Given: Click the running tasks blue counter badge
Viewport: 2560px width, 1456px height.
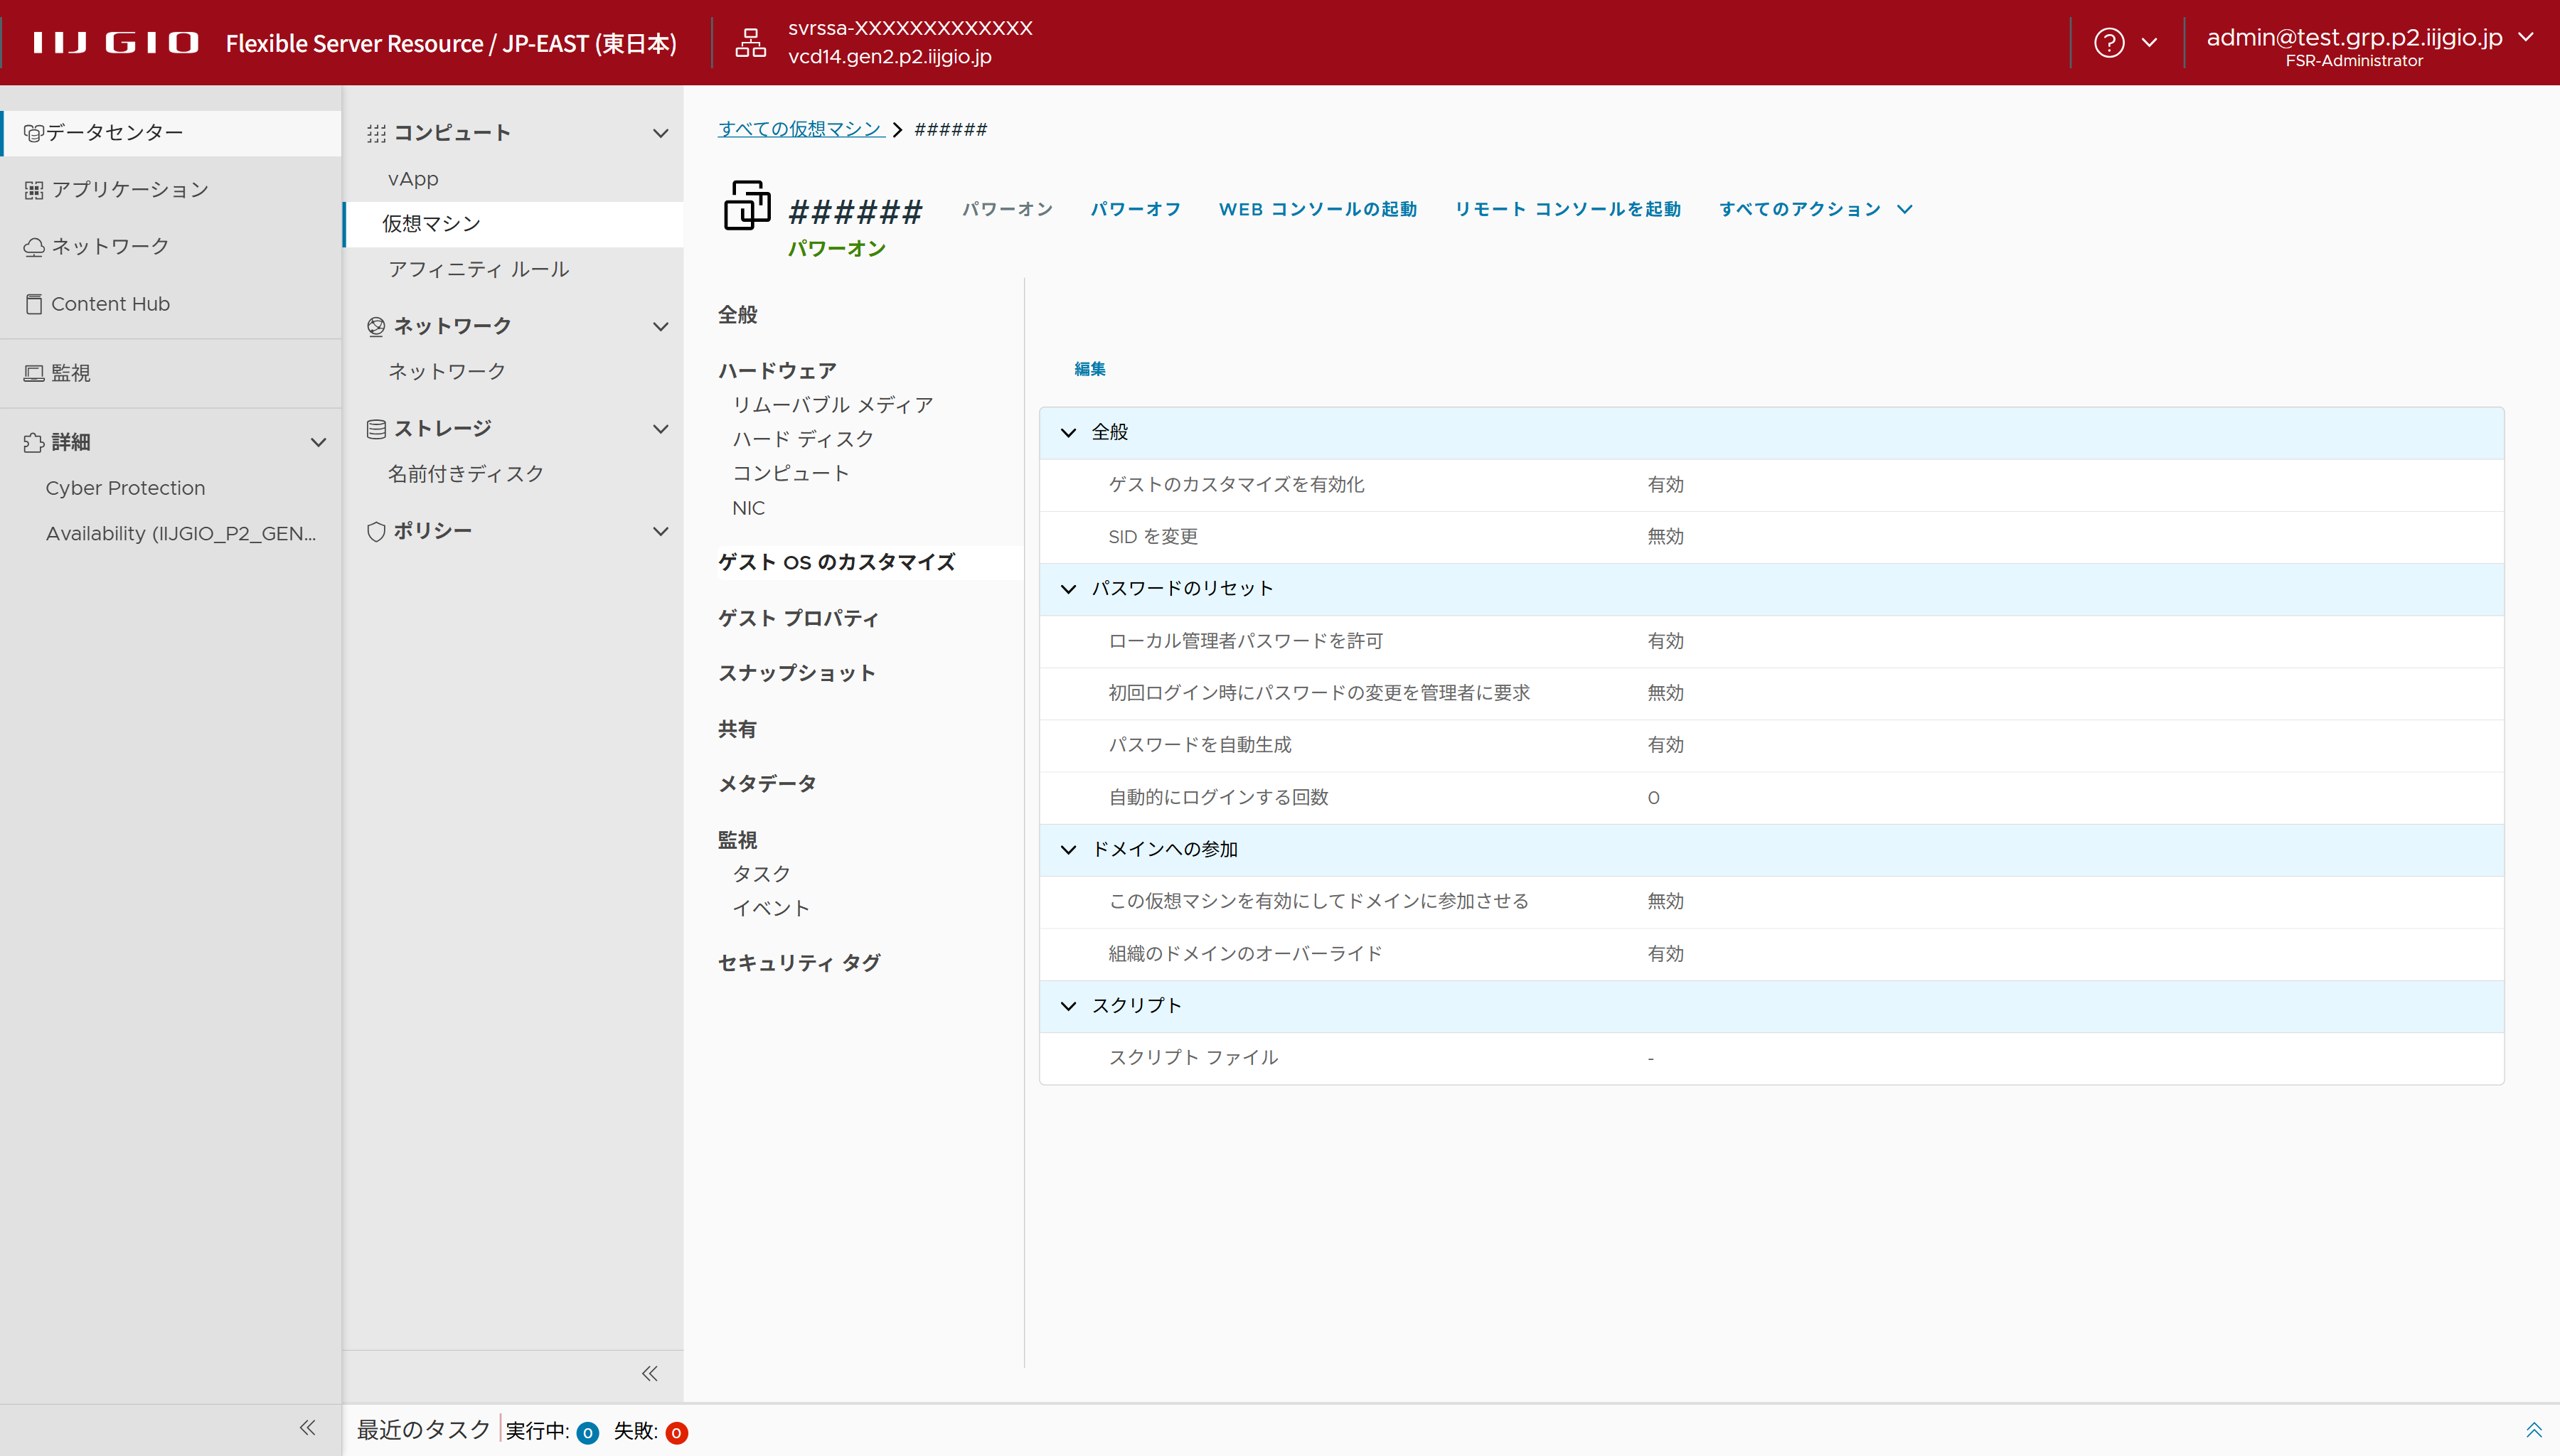Looking at the screenshot, I should coord(588,1433).
